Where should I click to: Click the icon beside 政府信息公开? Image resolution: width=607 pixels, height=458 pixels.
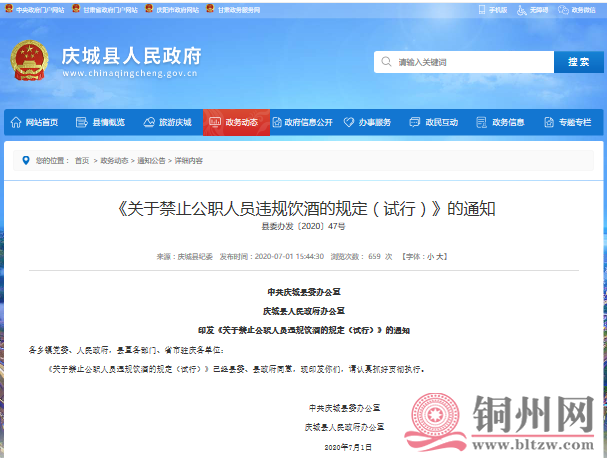click(x=277, y=122)
